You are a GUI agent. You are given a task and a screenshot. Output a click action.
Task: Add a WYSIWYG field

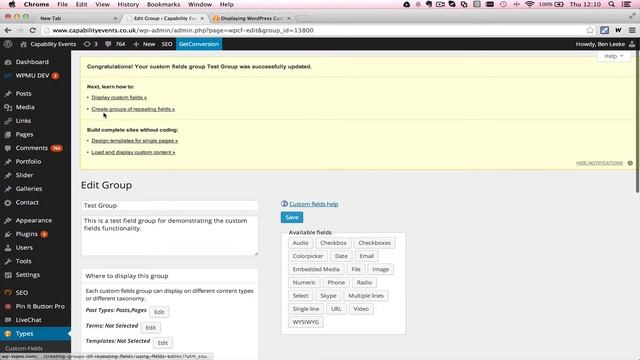[x=306, y=322]
